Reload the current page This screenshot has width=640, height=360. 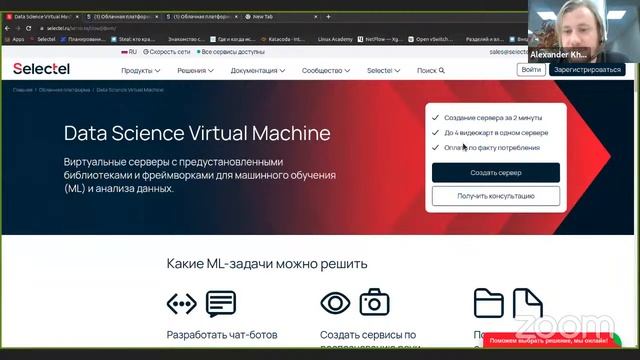tap(29, 28)
